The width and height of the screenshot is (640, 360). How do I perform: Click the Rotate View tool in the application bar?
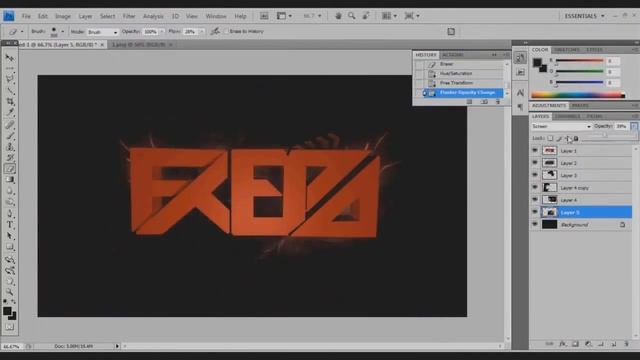(x=366, y=16)
